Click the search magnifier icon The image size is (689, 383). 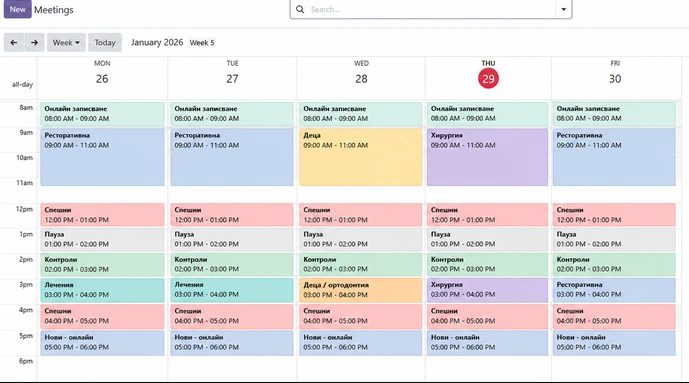[300, 9]
